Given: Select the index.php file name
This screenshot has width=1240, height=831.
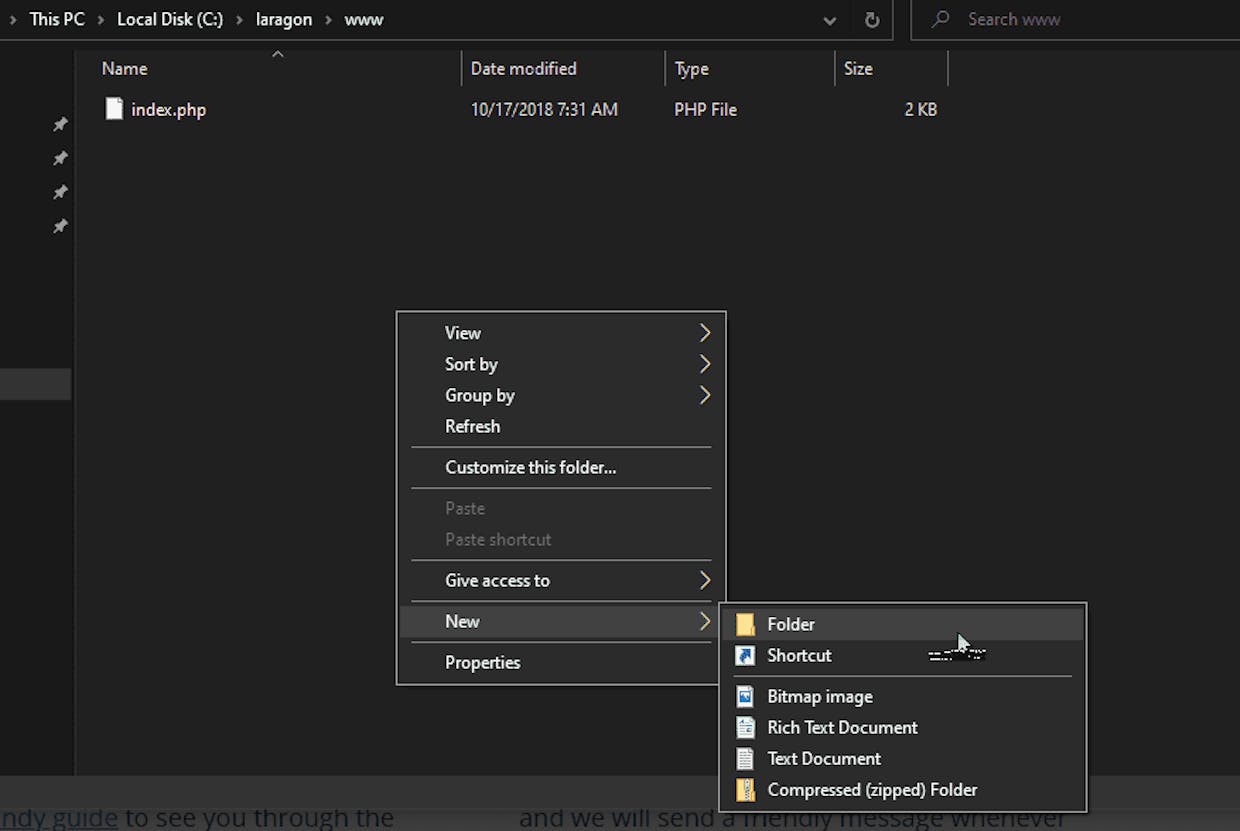Looking at the screenshot, I should (x=169, y=110).
